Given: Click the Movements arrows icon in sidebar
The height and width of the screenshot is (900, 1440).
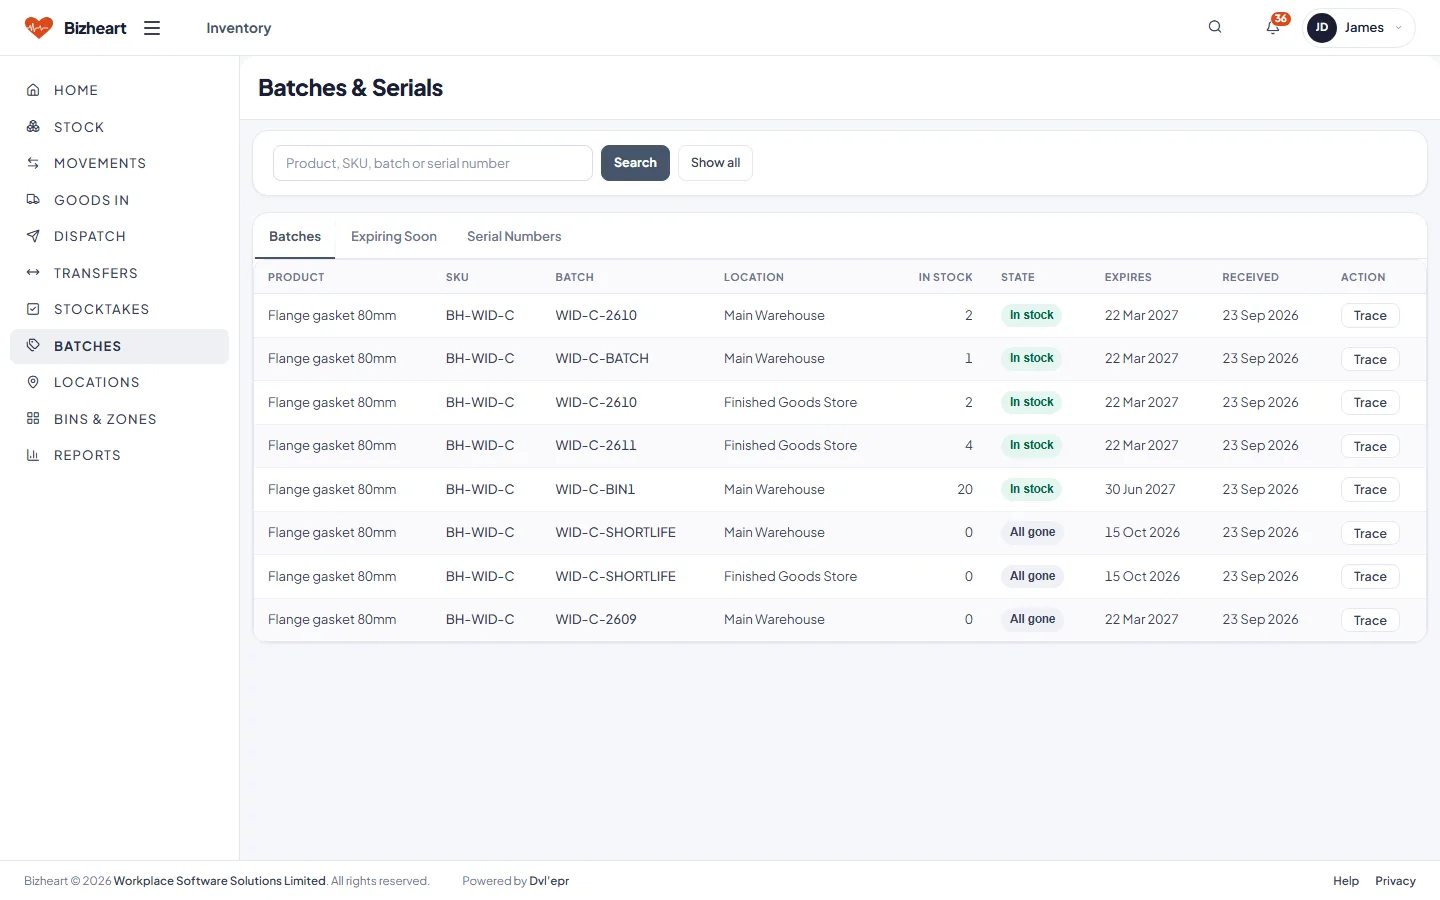Looking at the screenshot, I should (x=33, y=163).
